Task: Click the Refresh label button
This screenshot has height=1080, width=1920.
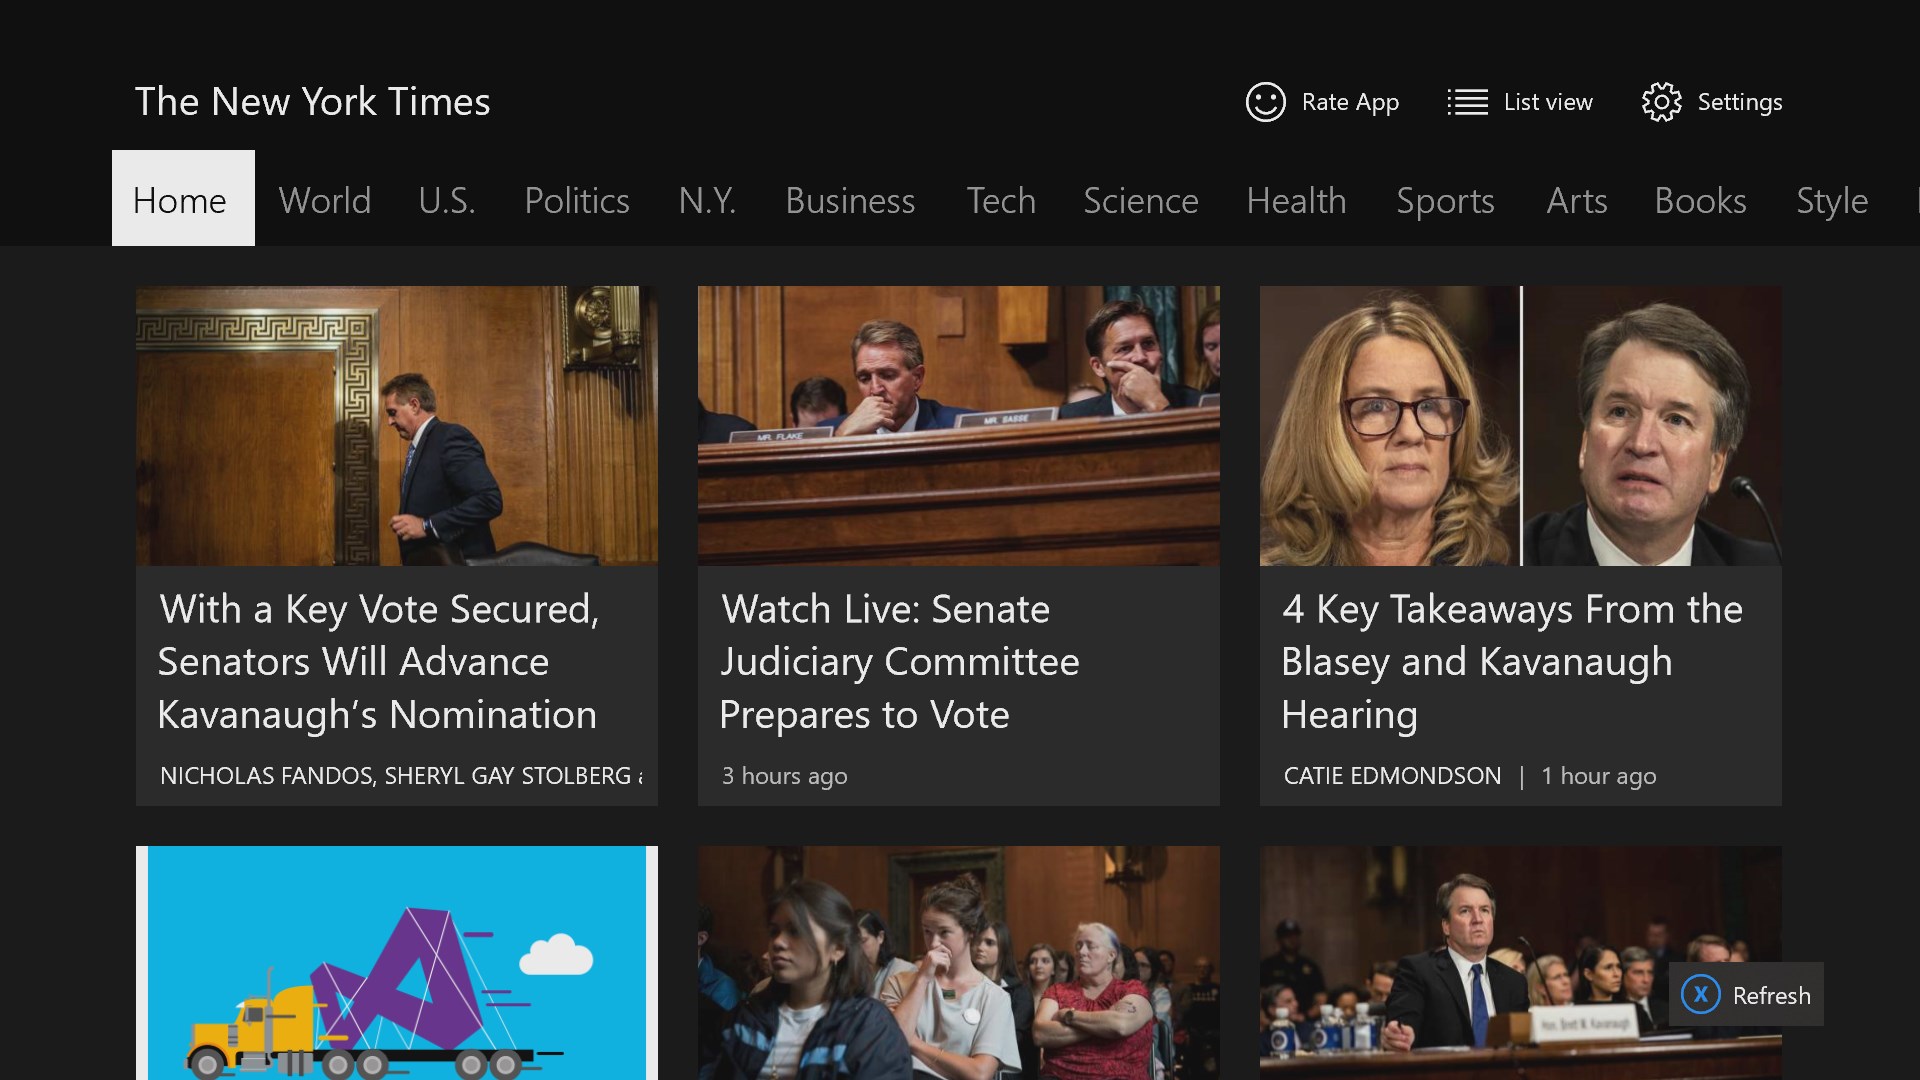Action: [x=1771, y=995]
